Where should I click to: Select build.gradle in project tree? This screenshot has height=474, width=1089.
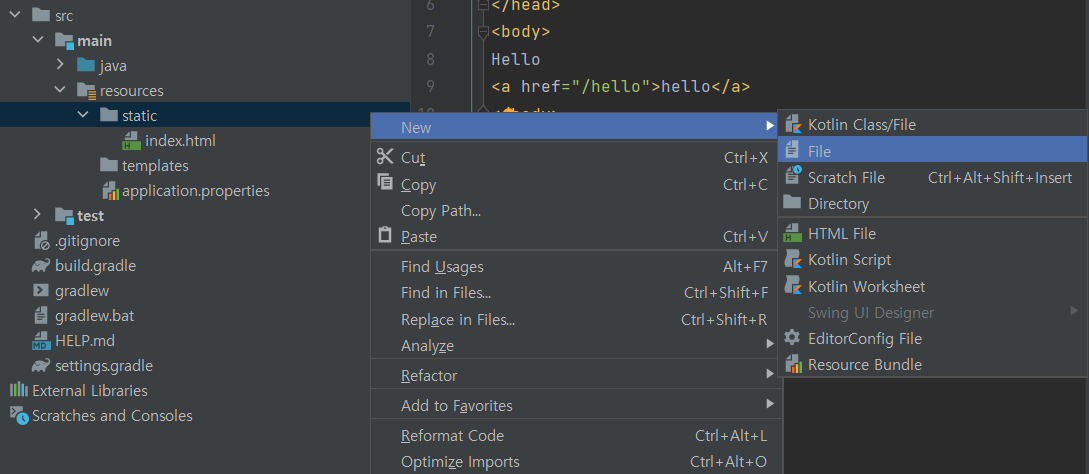point(95,265)
